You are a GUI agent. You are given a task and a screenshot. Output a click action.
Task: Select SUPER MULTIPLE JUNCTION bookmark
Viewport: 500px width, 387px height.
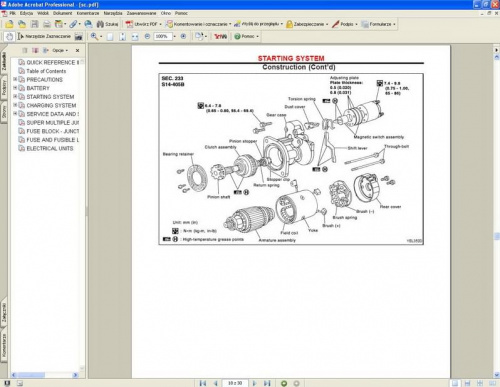click(x=53, y=122)
